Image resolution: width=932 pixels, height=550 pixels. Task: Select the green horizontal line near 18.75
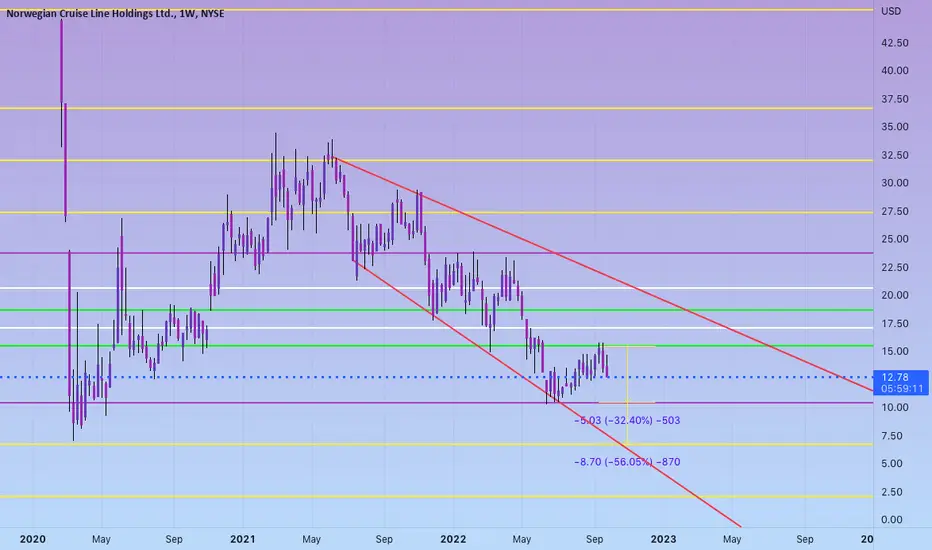tap(436, 310)
